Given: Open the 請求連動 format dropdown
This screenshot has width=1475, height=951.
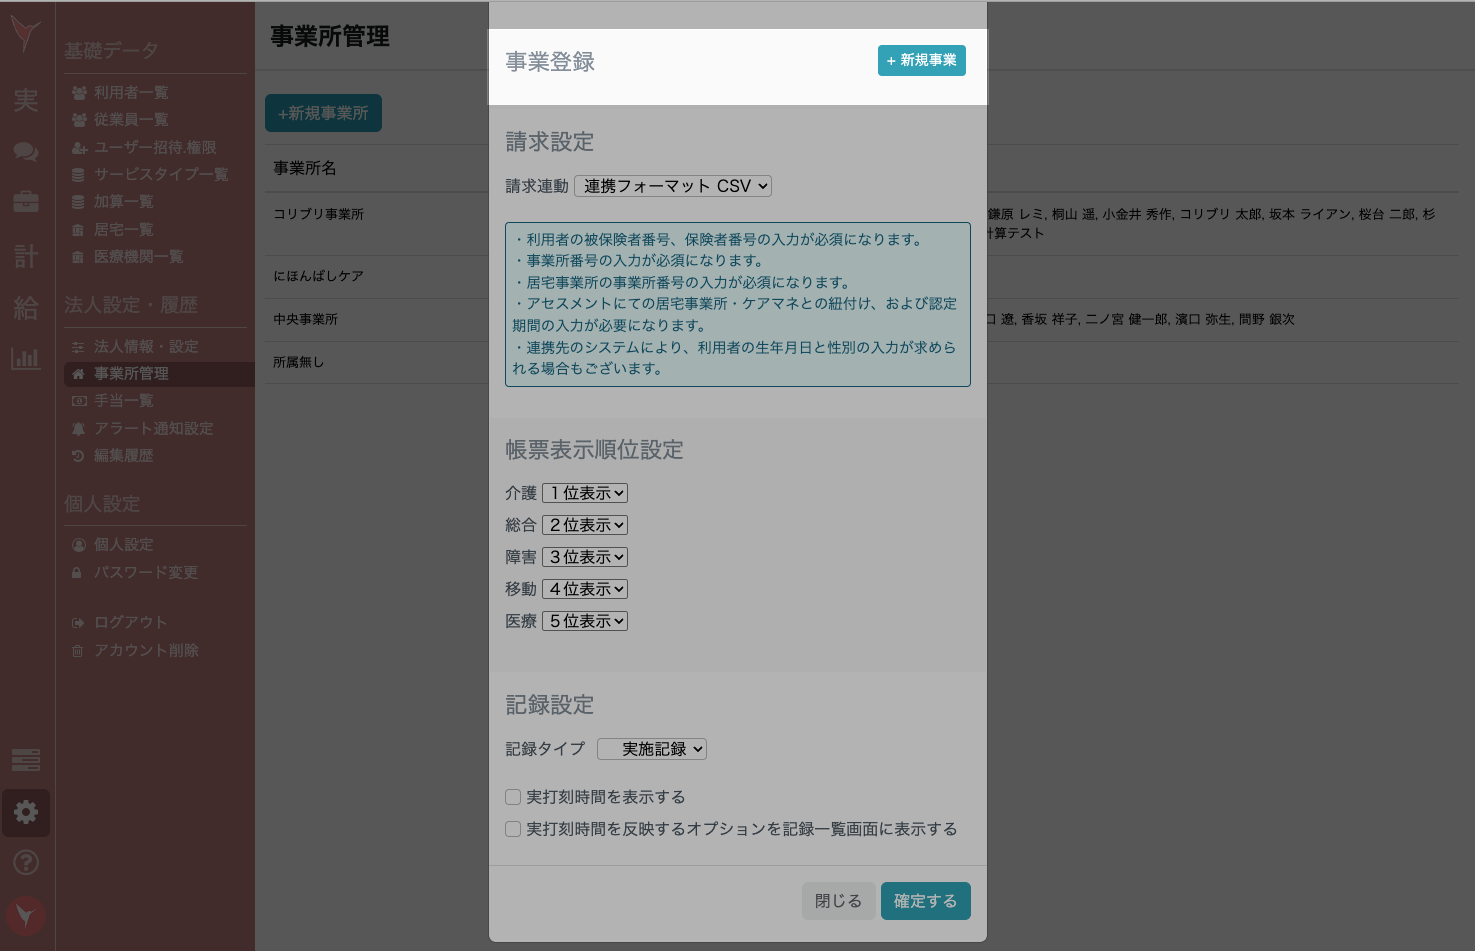Looking at the screenshot, I should click(x=671, y=186).
